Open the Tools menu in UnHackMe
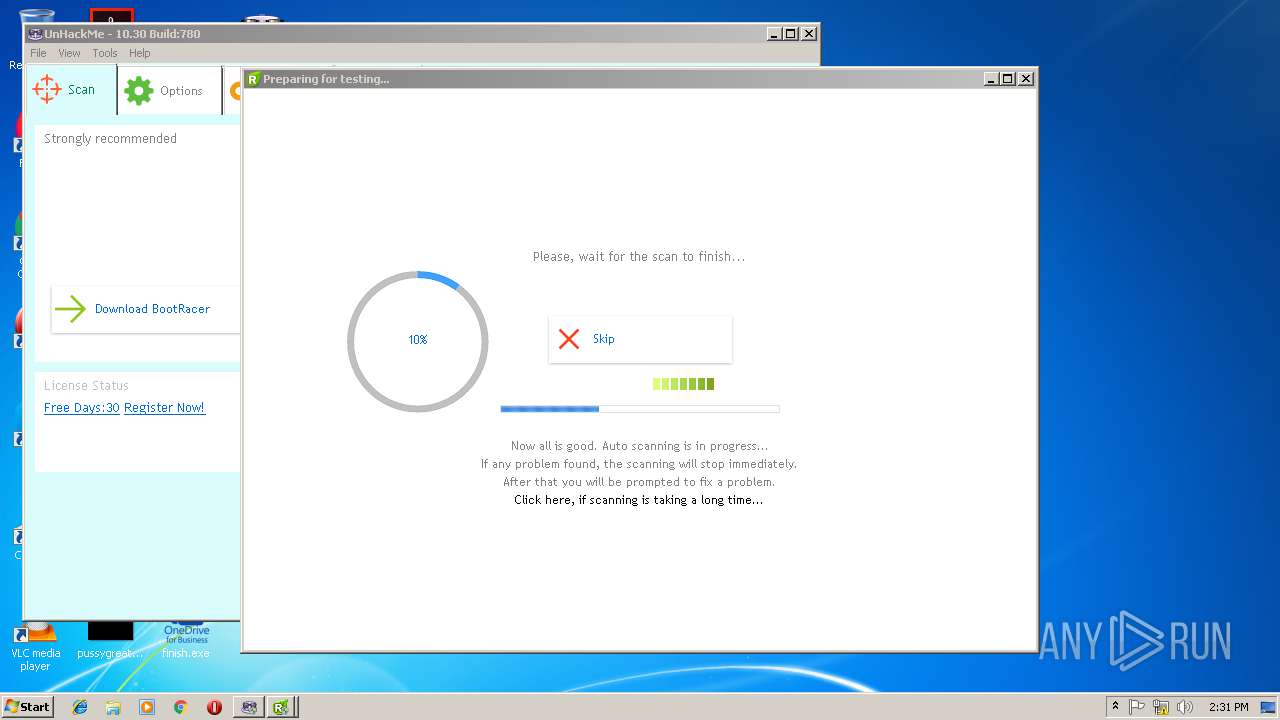Viewport: 1280px width, 720px height. pos(105,53)
